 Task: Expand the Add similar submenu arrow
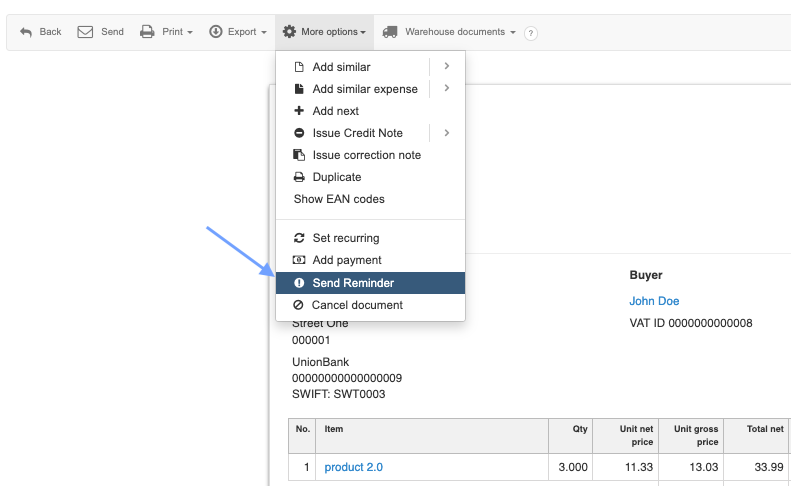(446, 67)
